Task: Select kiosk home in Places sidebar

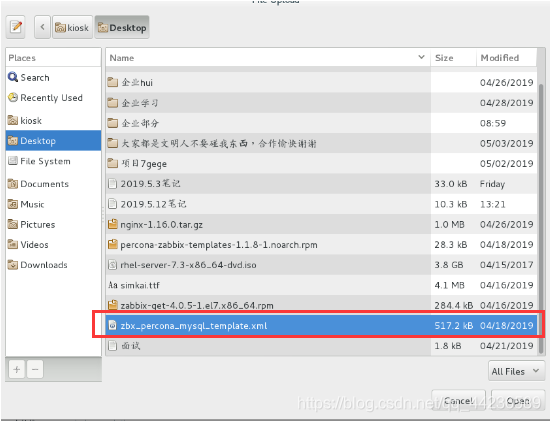Action: (x=53, y=121)
